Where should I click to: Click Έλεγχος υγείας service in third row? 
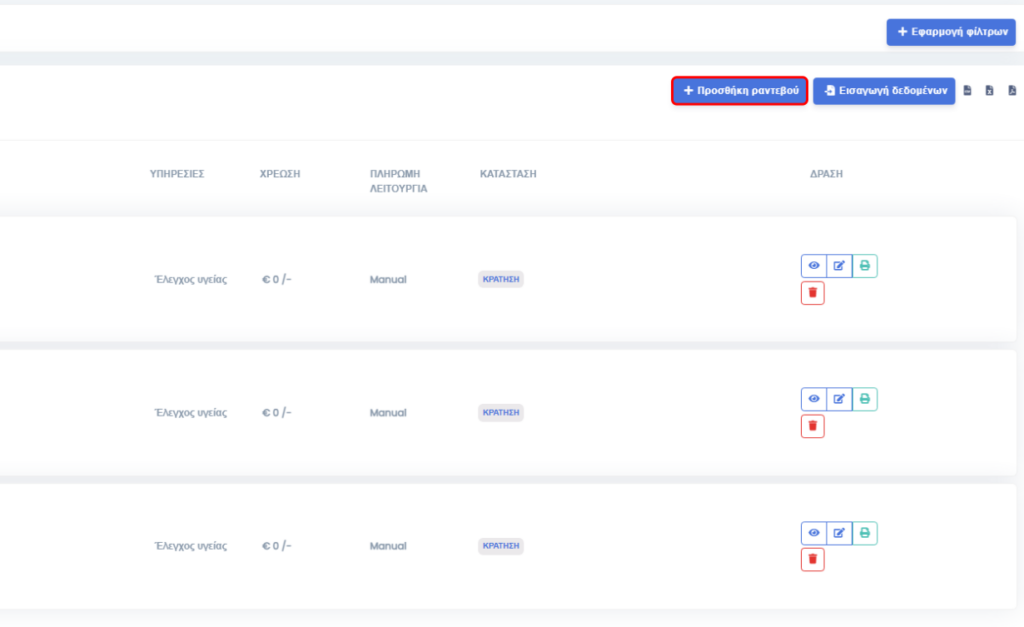click(191, 546)
